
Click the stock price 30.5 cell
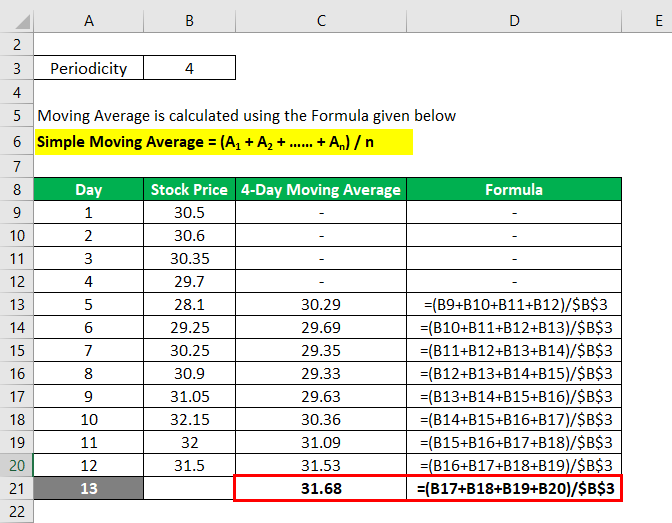(189, 212)
